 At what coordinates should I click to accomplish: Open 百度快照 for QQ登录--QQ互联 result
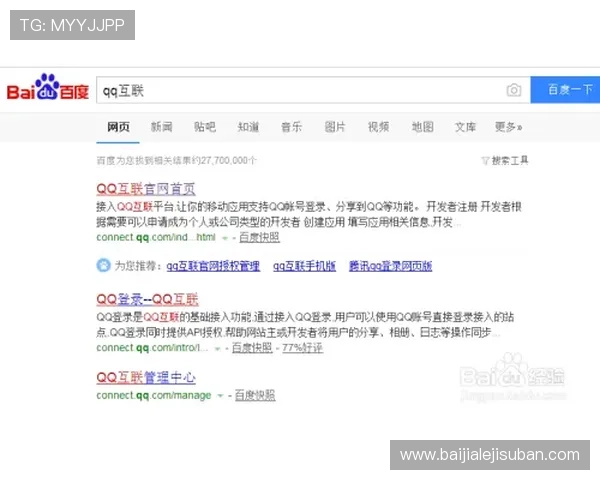[x=252, y=348]
